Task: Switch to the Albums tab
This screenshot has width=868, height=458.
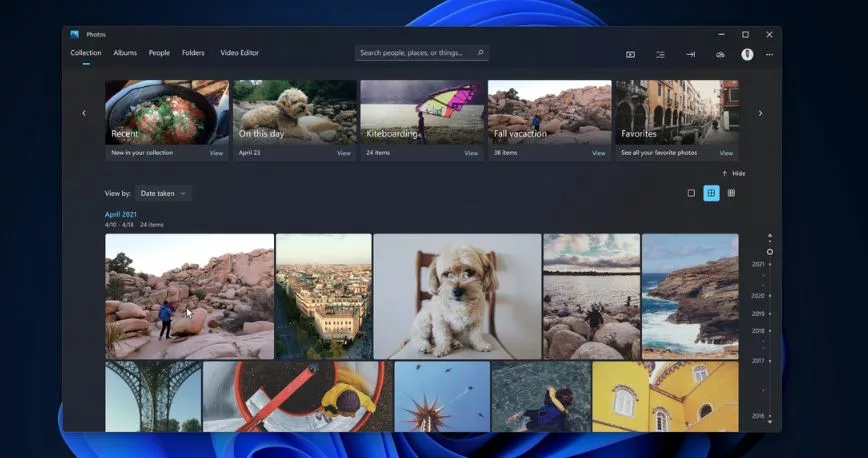Action: coord(125,53)
